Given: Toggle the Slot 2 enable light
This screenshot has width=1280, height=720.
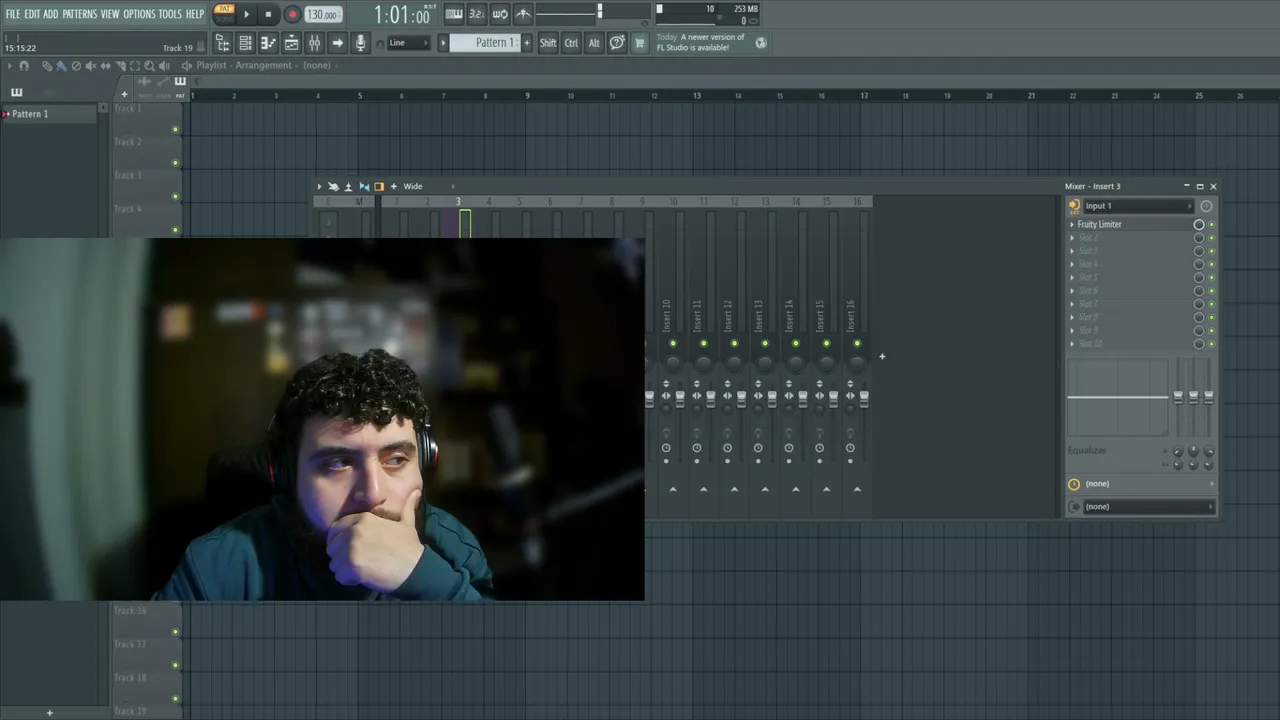Looking at the screenshot, I should point(1211,238).
